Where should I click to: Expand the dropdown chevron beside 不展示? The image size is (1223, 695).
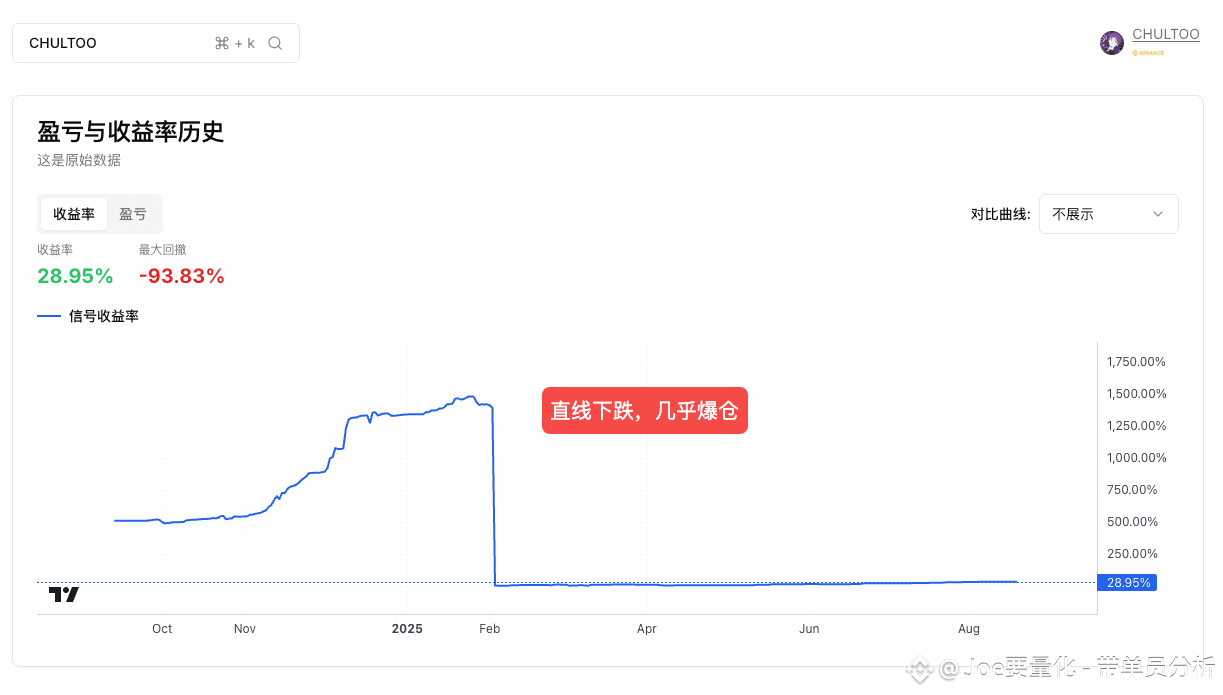click(1158, 214)
